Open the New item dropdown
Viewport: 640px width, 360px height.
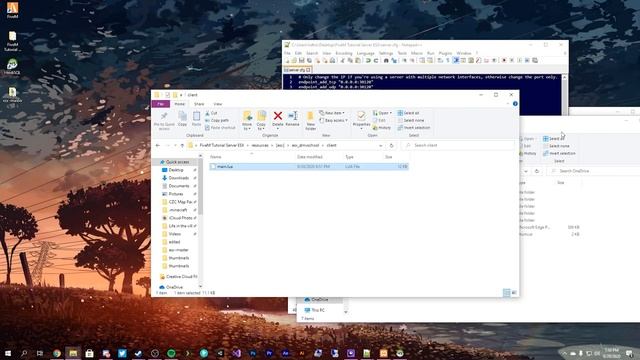click(x=332, y=113)
